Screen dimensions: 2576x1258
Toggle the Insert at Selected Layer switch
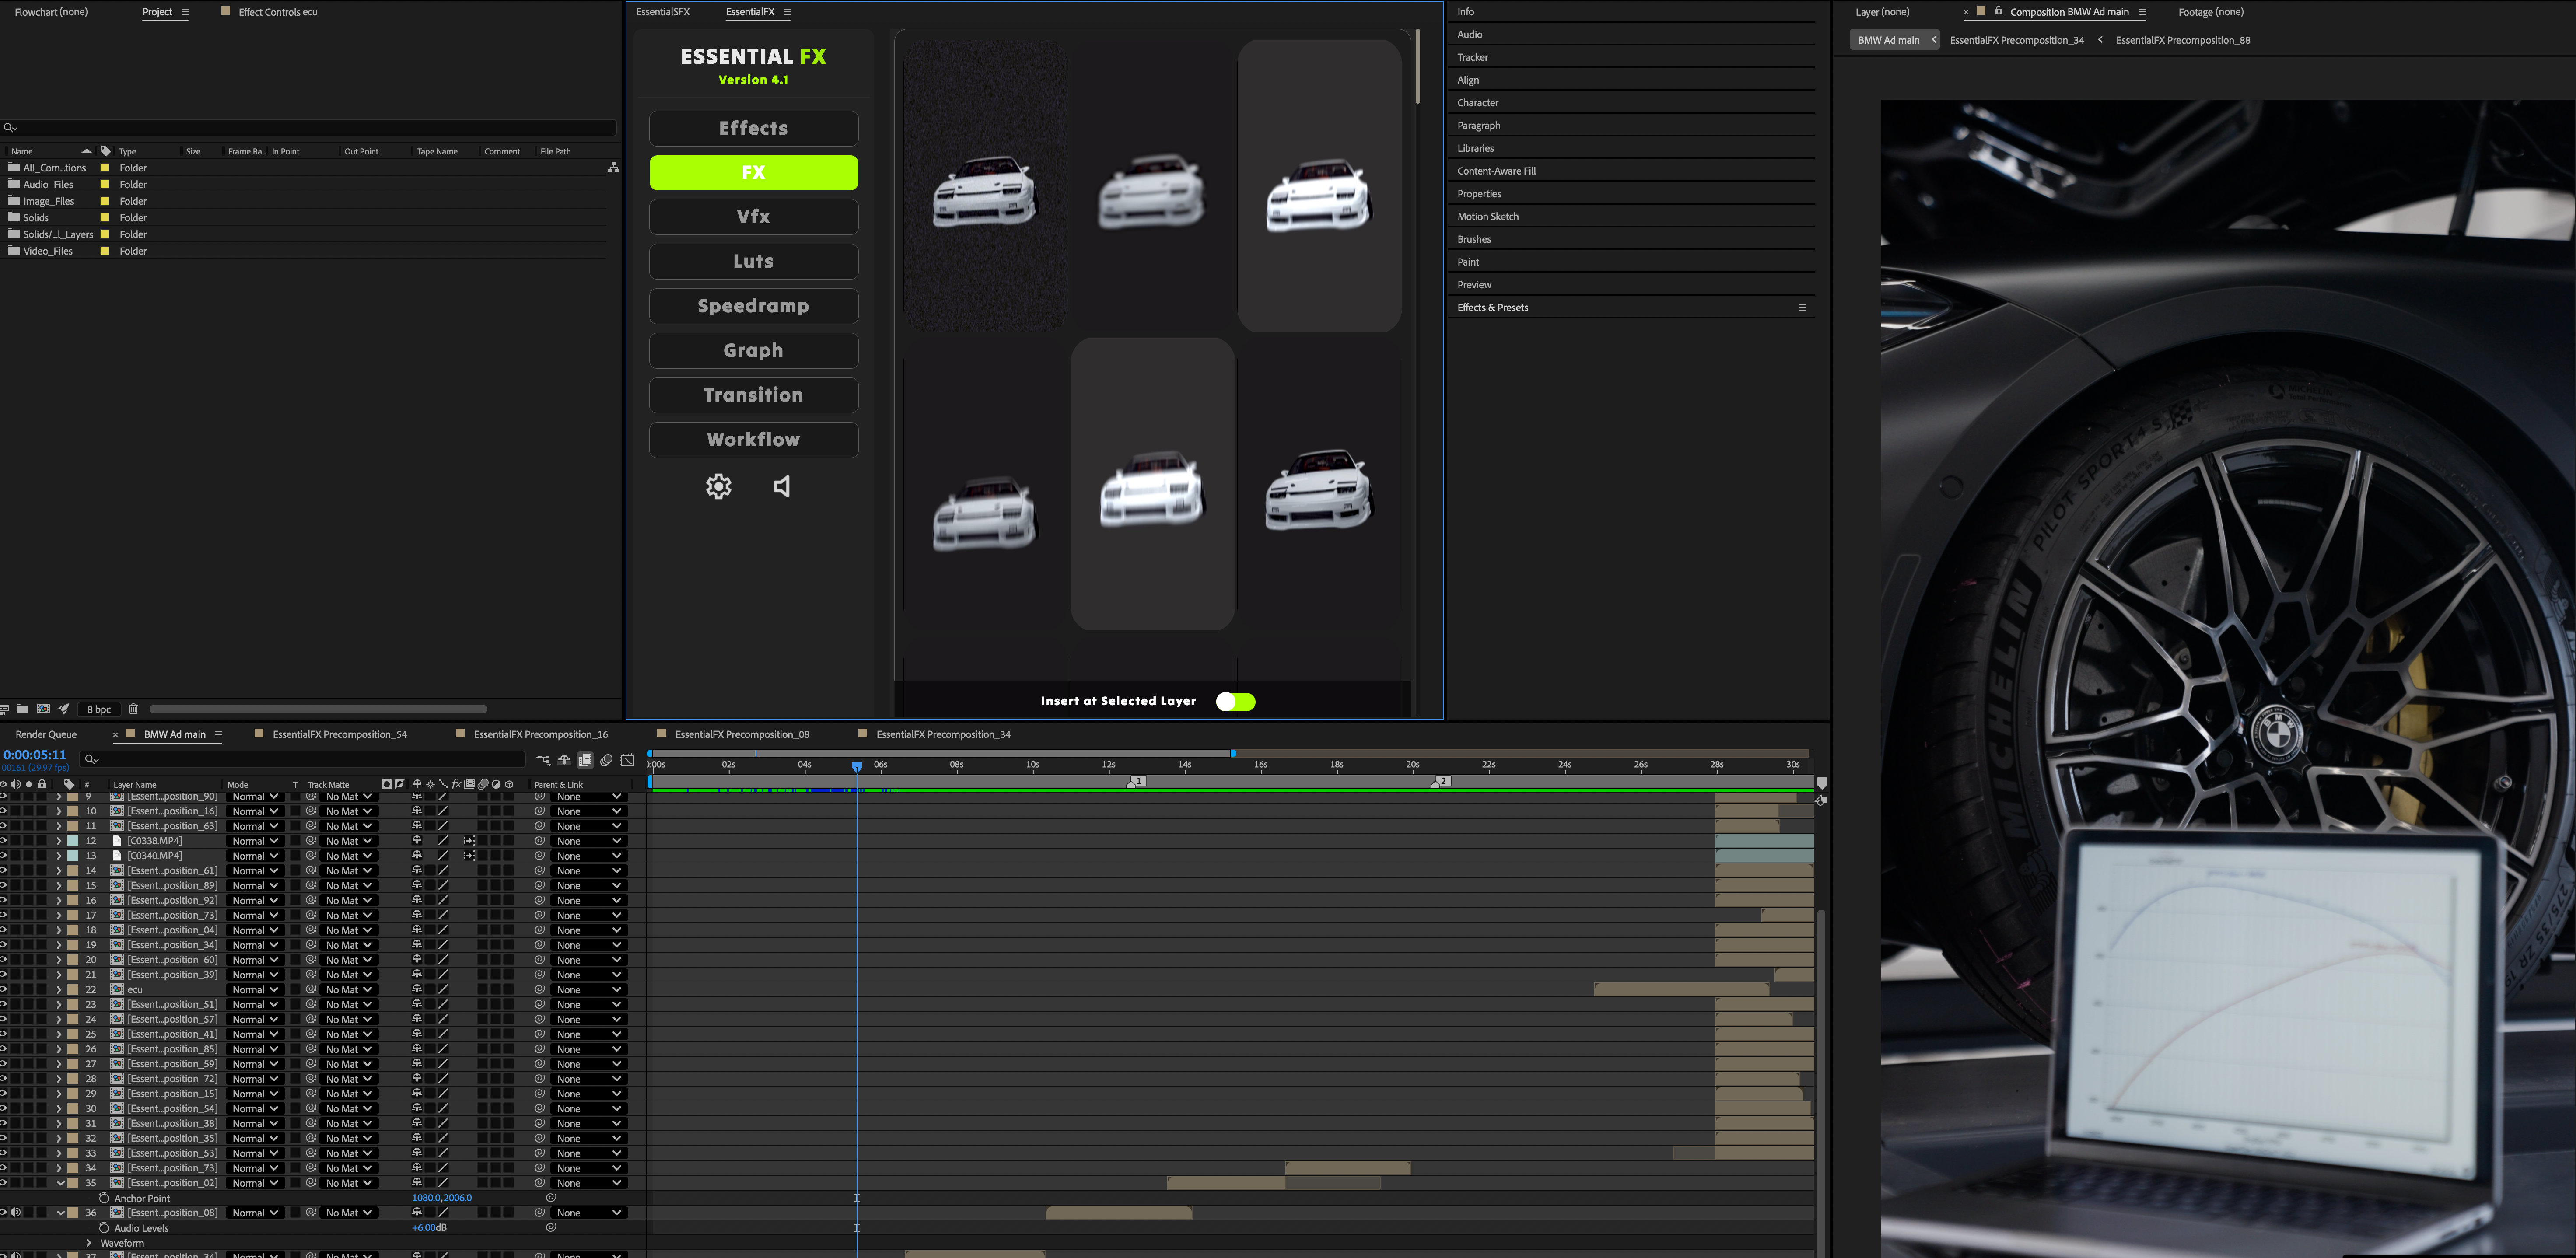tap(1235, 702)
